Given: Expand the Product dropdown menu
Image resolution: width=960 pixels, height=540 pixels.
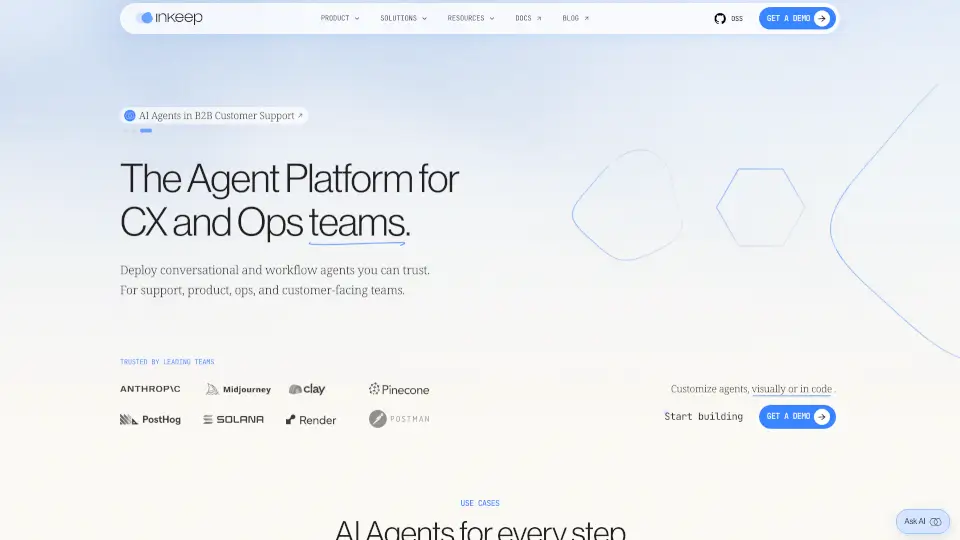Looking at the screenshot, I should pos(340,18).
